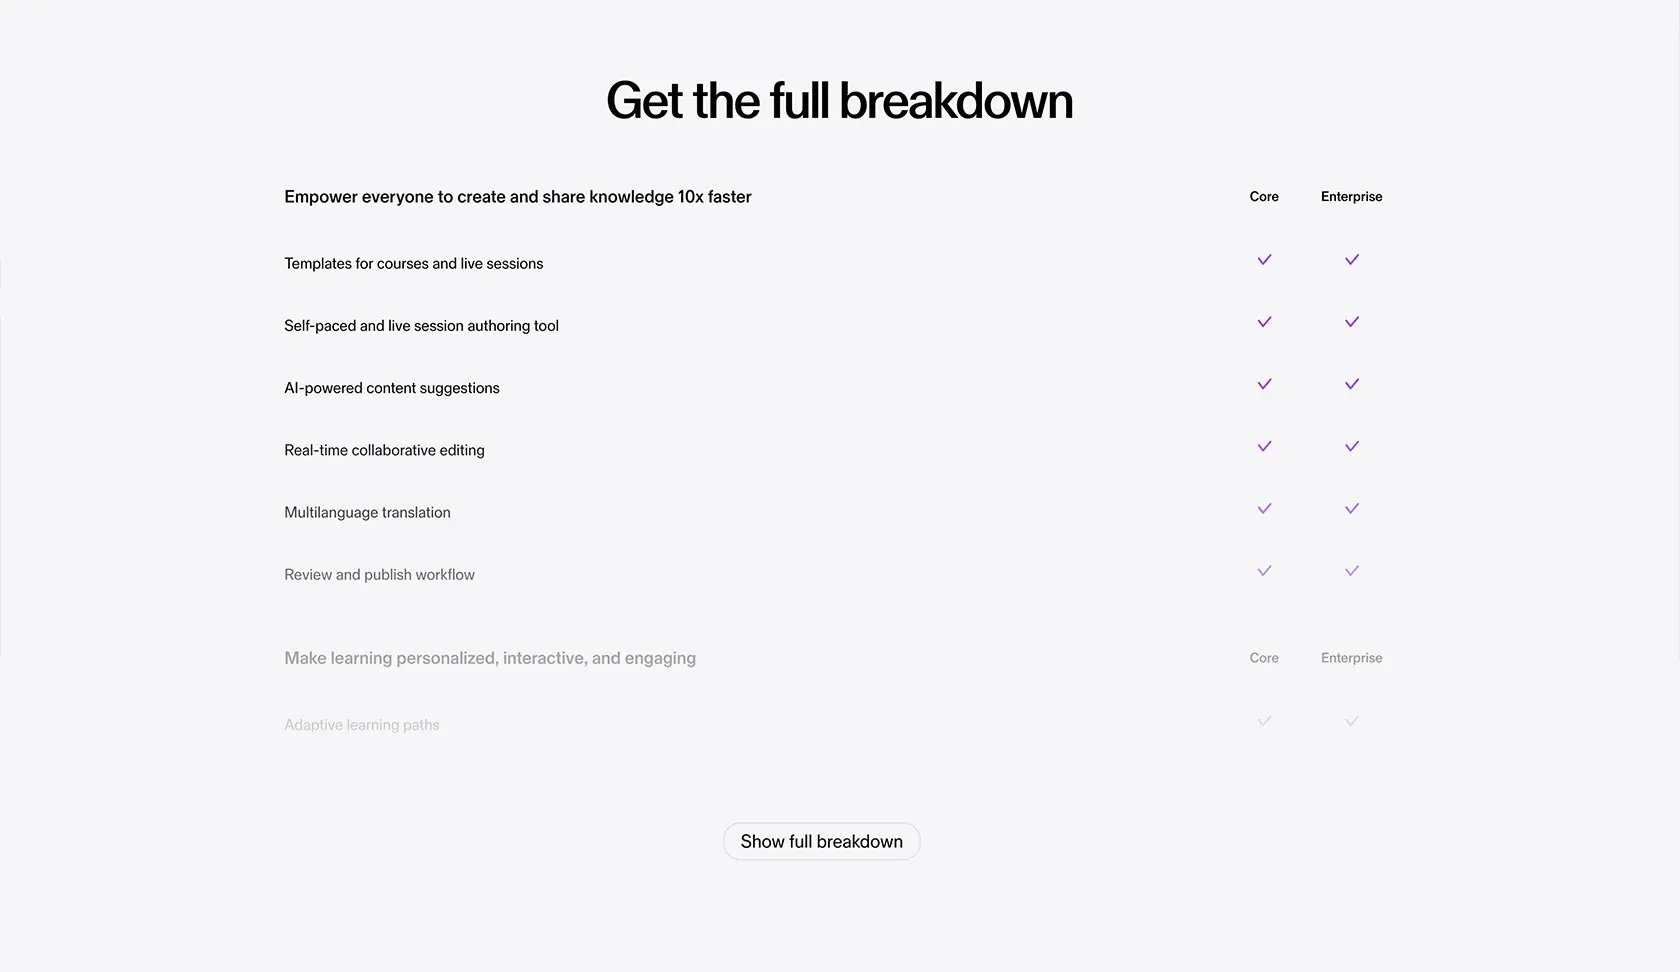Click Enterprise checkmark for AI-powered content suggestions

coord(1352,384)
